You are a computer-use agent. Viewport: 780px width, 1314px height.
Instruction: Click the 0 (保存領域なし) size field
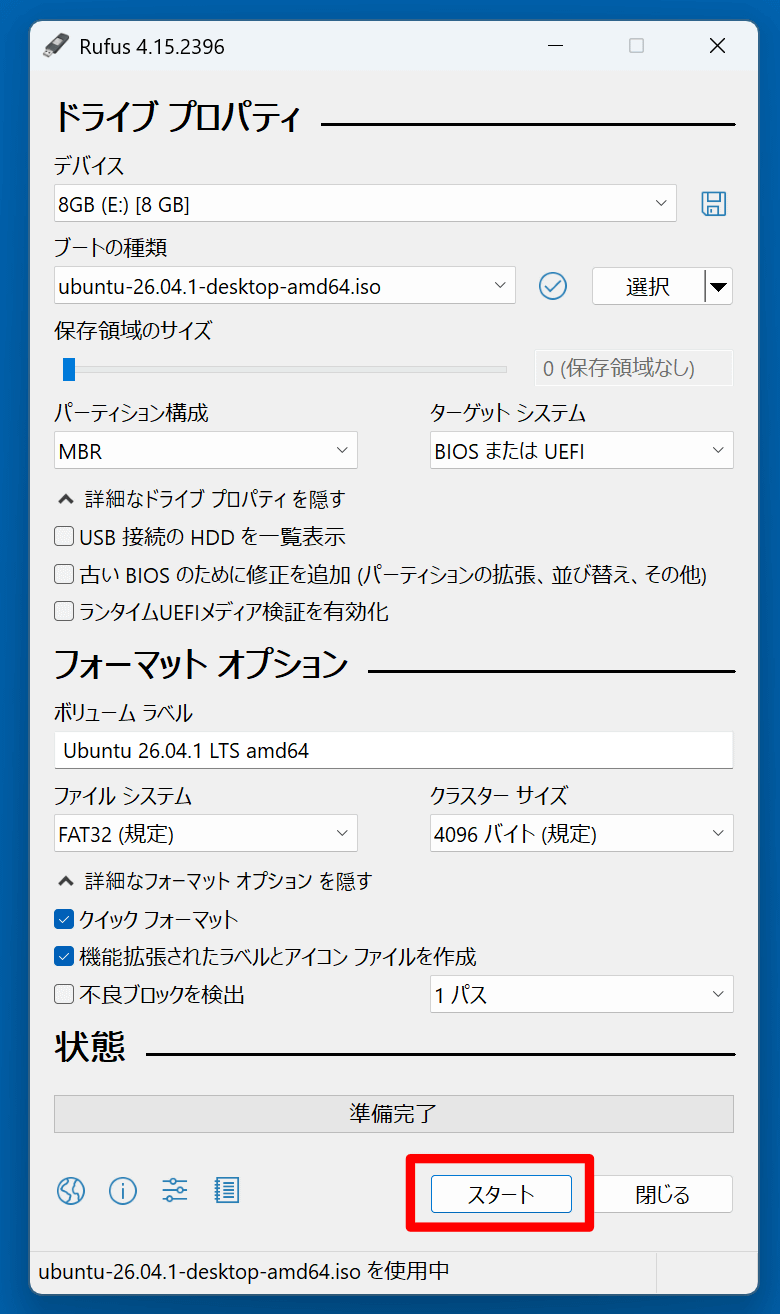tap(633, 368)
